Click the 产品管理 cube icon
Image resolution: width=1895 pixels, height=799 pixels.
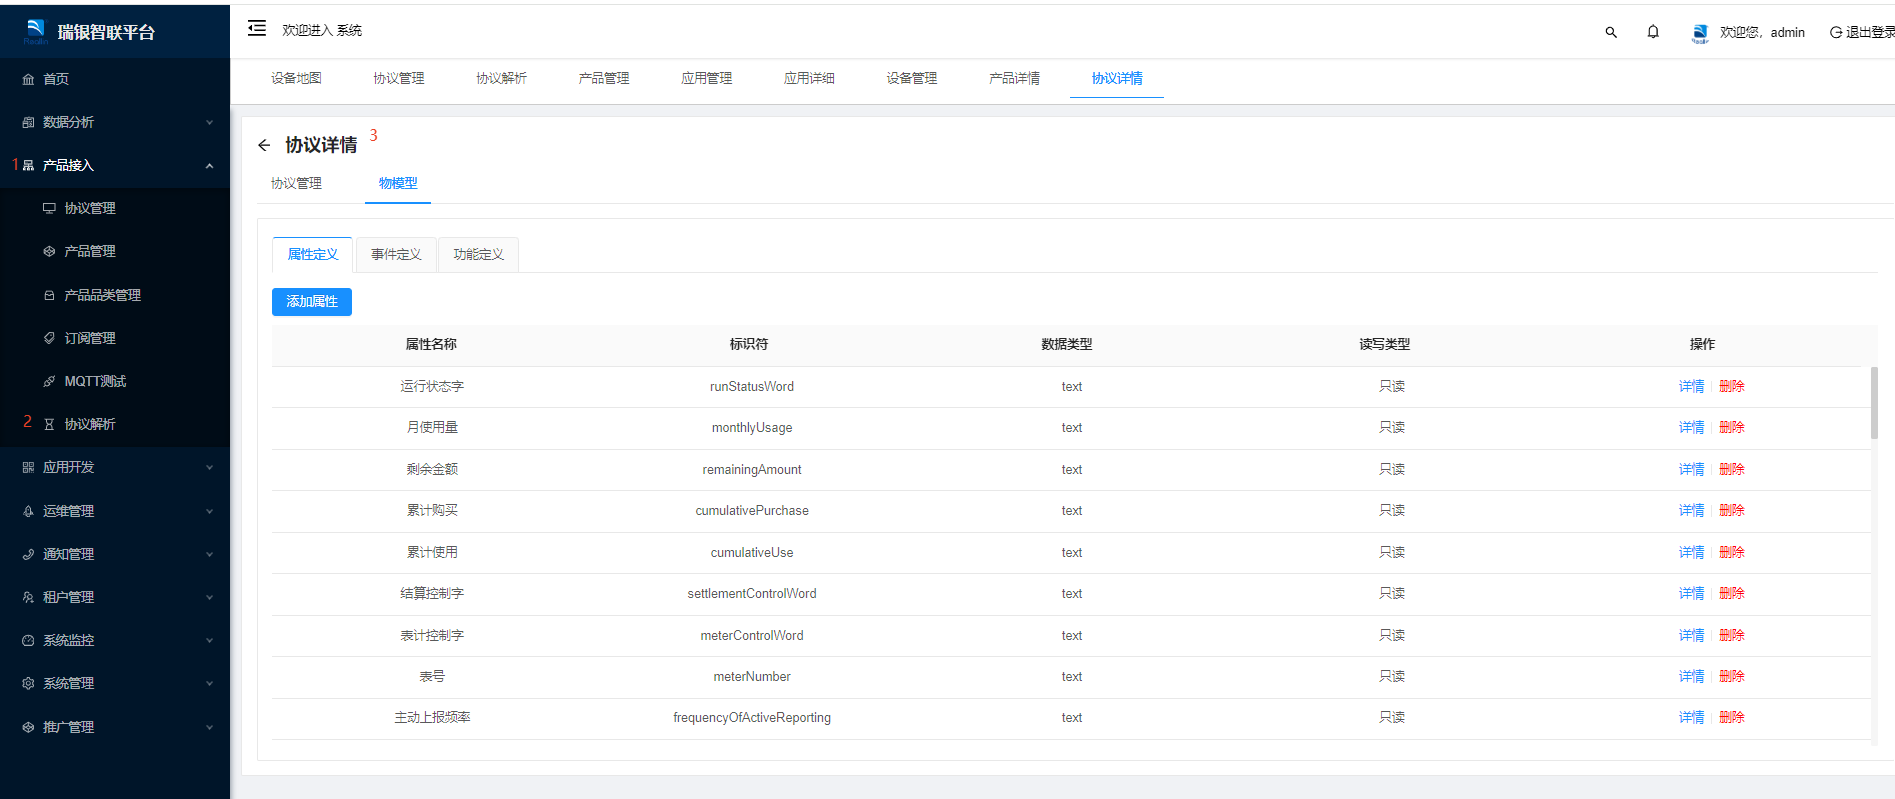[49, 251]
